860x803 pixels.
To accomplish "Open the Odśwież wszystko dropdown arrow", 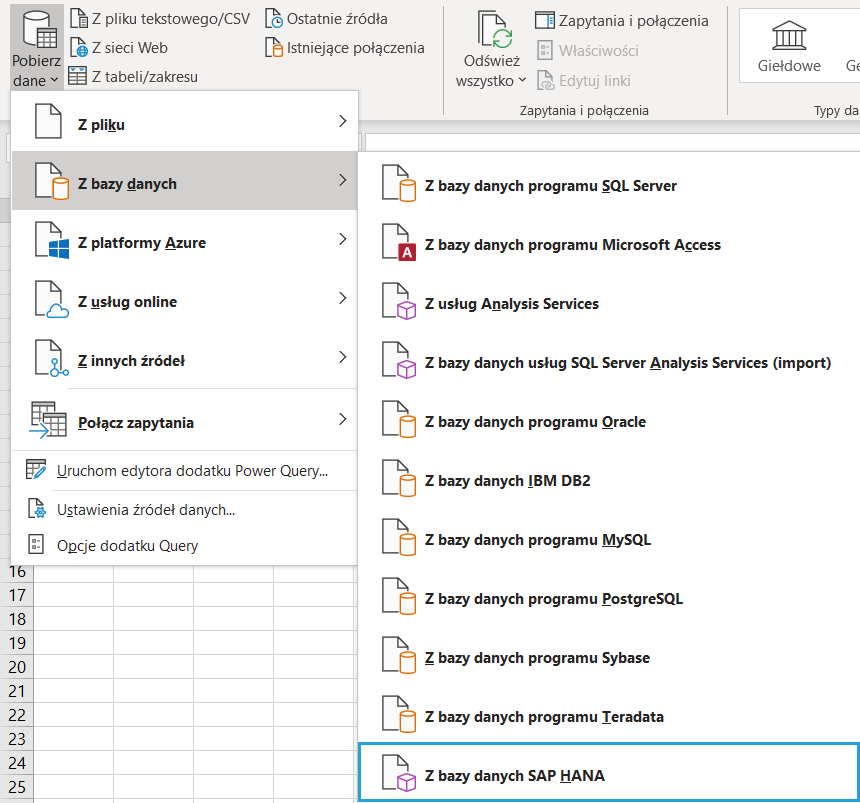I will (522, 81).
